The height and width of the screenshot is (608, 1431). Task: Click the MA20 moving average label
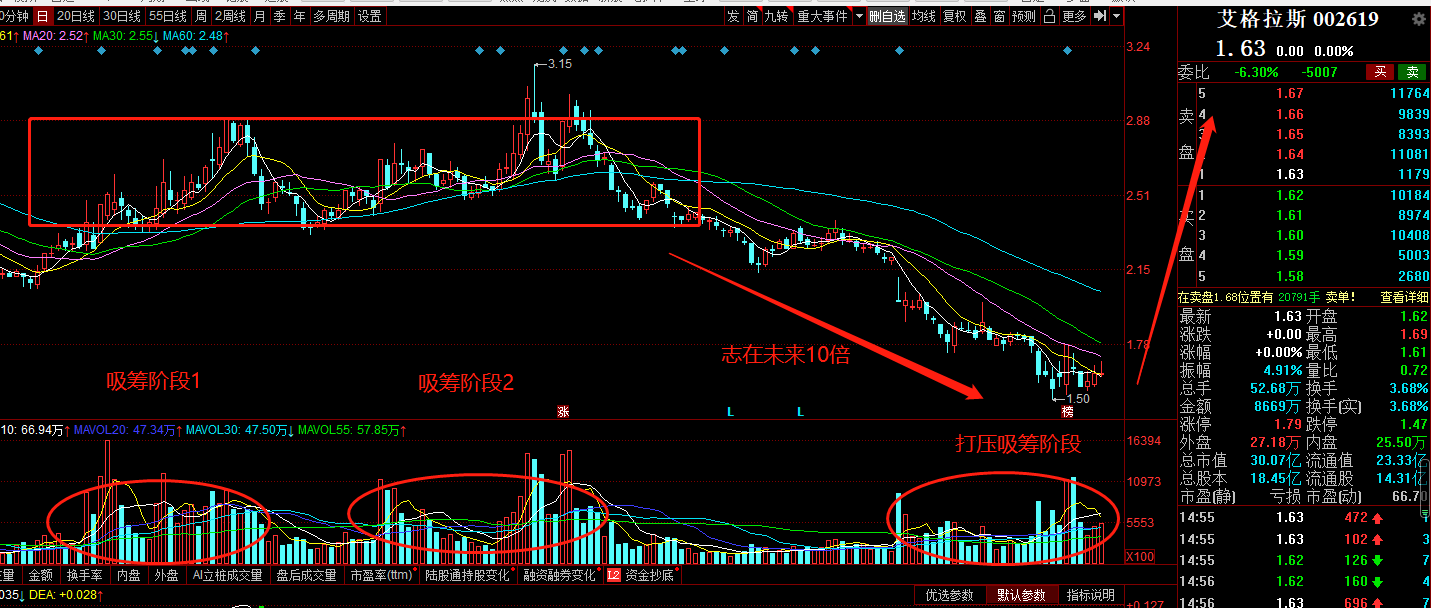coord(56,36)
